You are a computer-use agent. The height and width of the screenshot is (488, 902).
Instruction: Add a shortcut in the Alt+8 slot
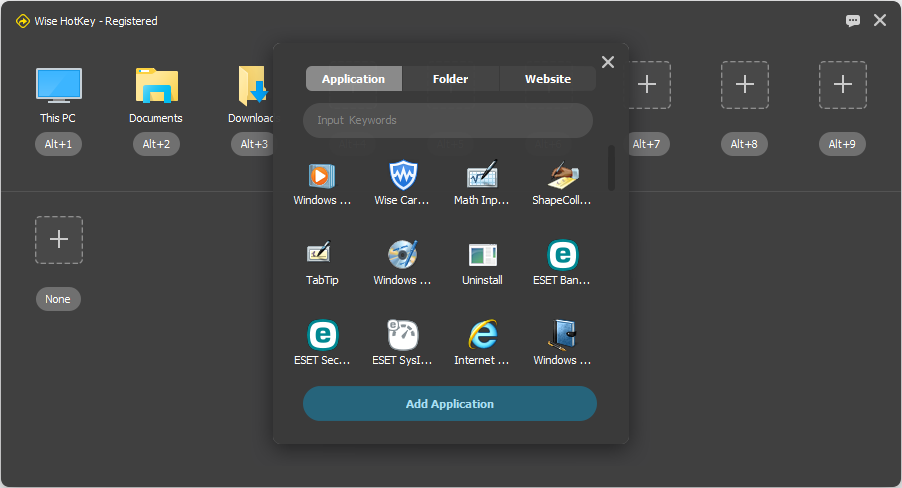click(x=745, y=85)
